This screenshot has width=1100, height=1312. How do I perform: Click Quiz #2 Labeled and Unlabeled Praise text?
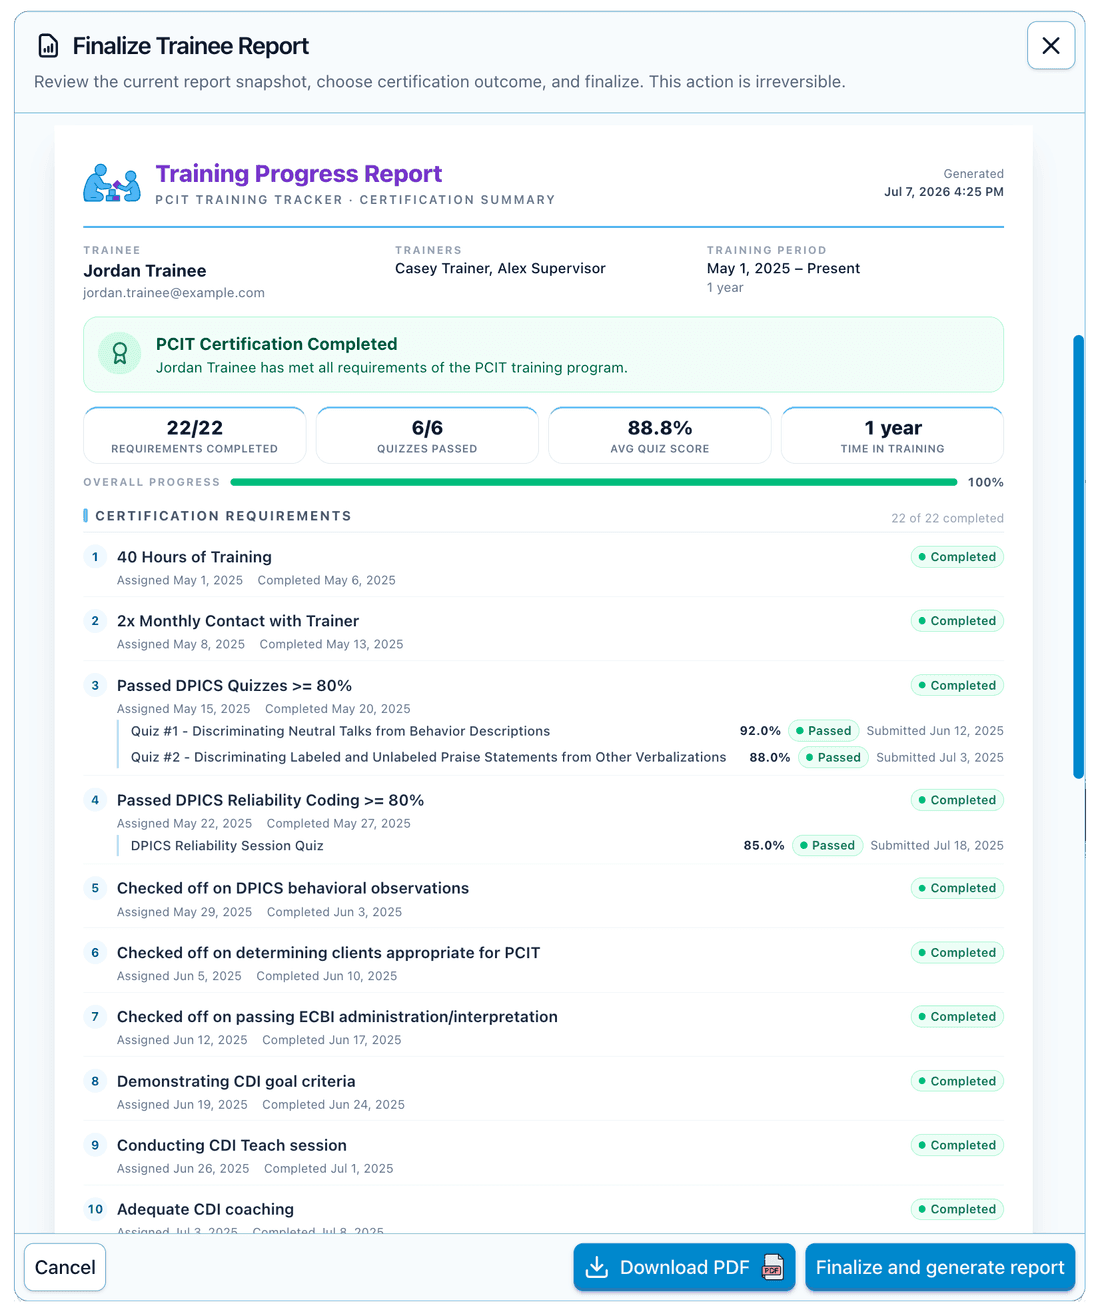click(x=428, y=757)
